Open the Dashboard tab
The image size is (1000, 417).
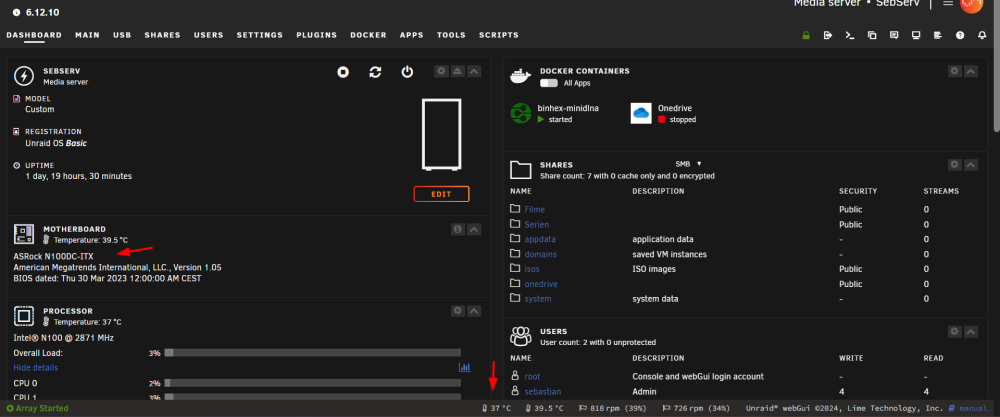pos(34,35)
